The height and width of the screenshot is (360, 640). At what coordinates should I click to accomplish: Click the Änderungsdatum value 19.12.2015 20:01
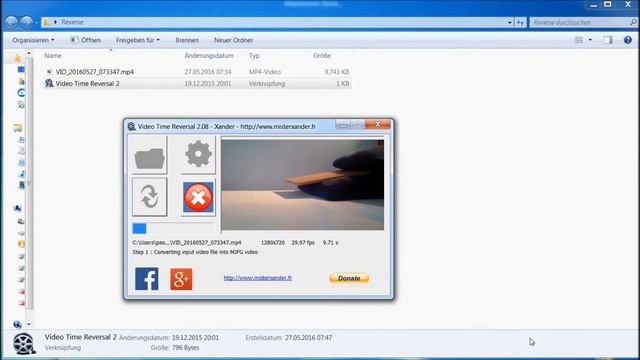pyautogui.click(x=195, y=338)
